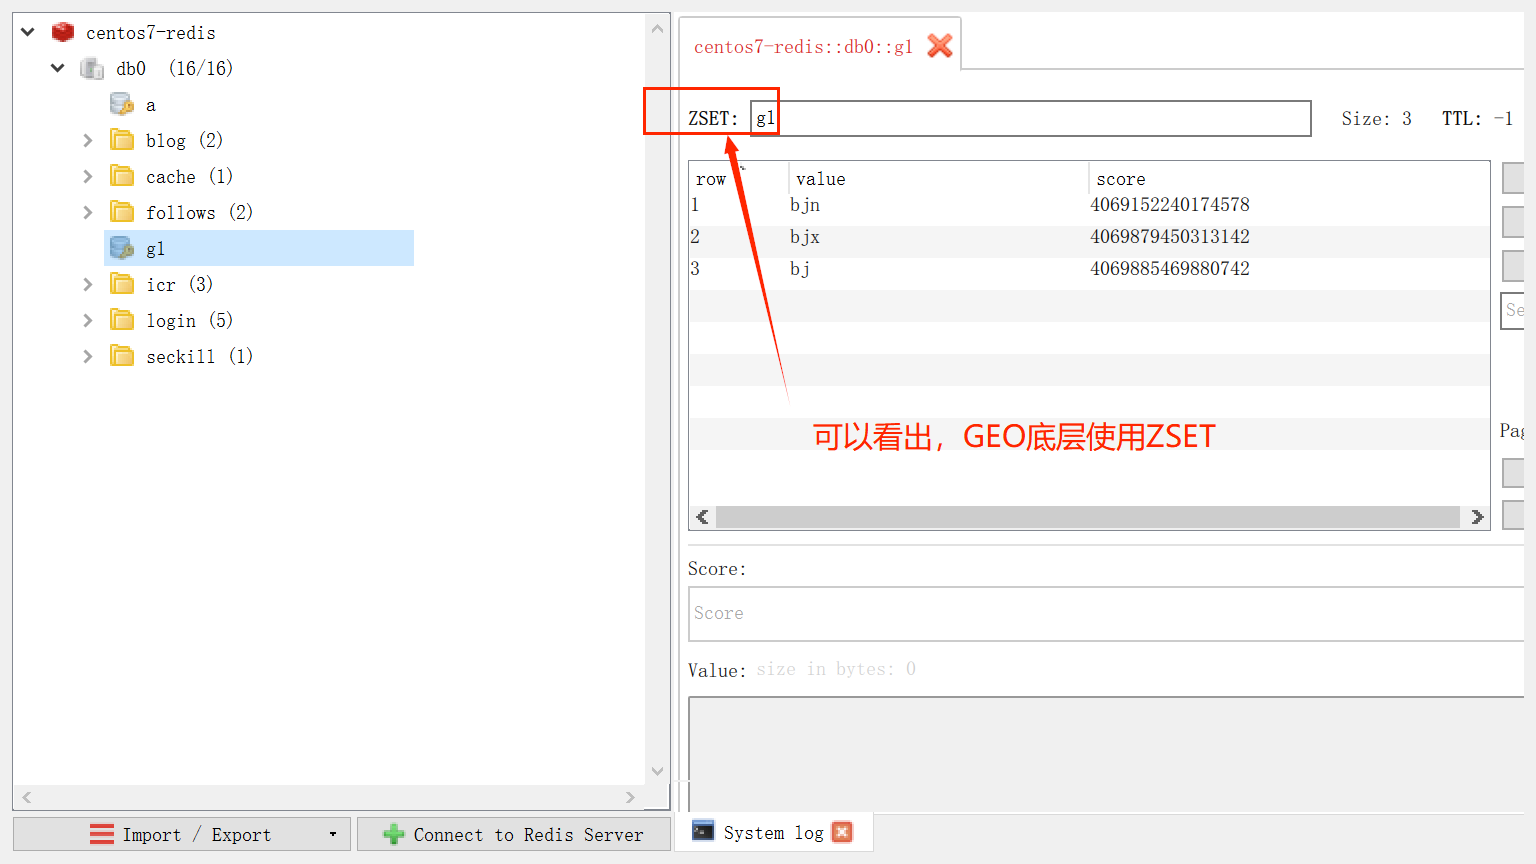Click the Import / Export button

pyautogui.click(x=182, y=834)
